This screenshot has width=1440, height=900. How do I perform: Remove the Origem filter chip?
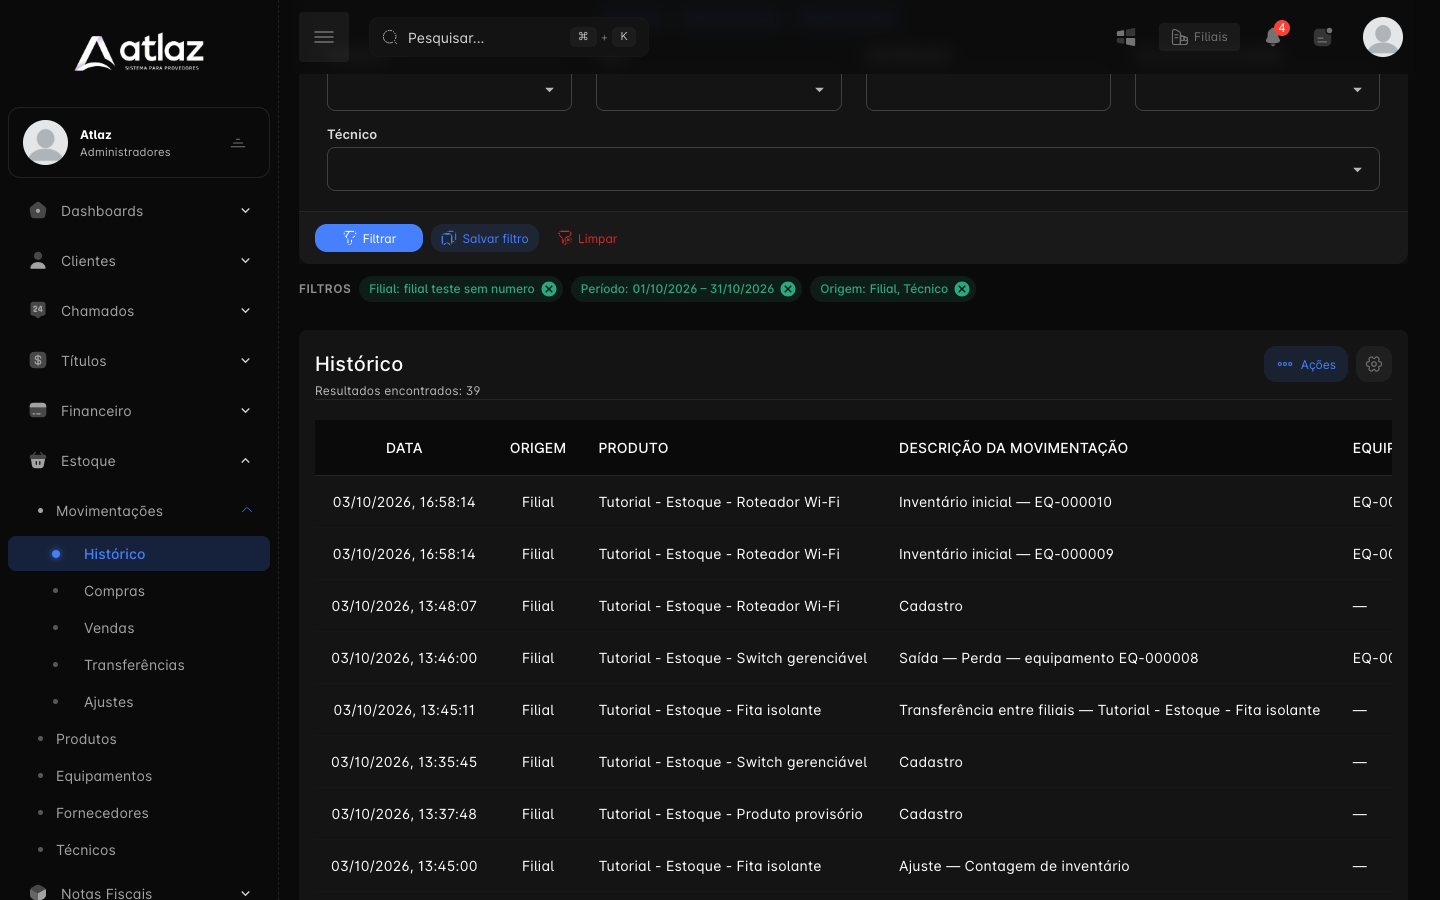pos(962,289)
